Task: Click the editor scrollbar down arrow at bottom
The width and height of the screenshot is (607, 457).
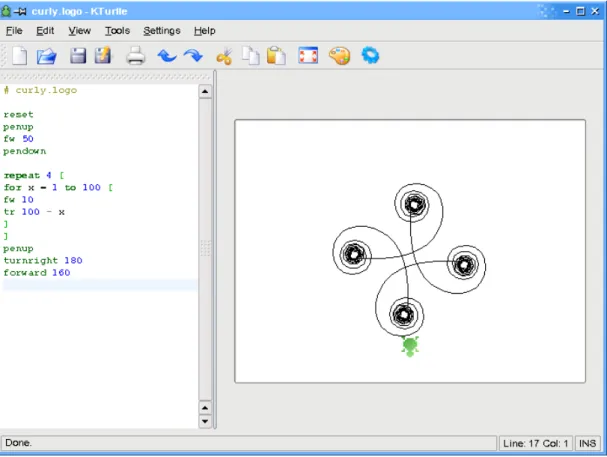Action: 205,421
